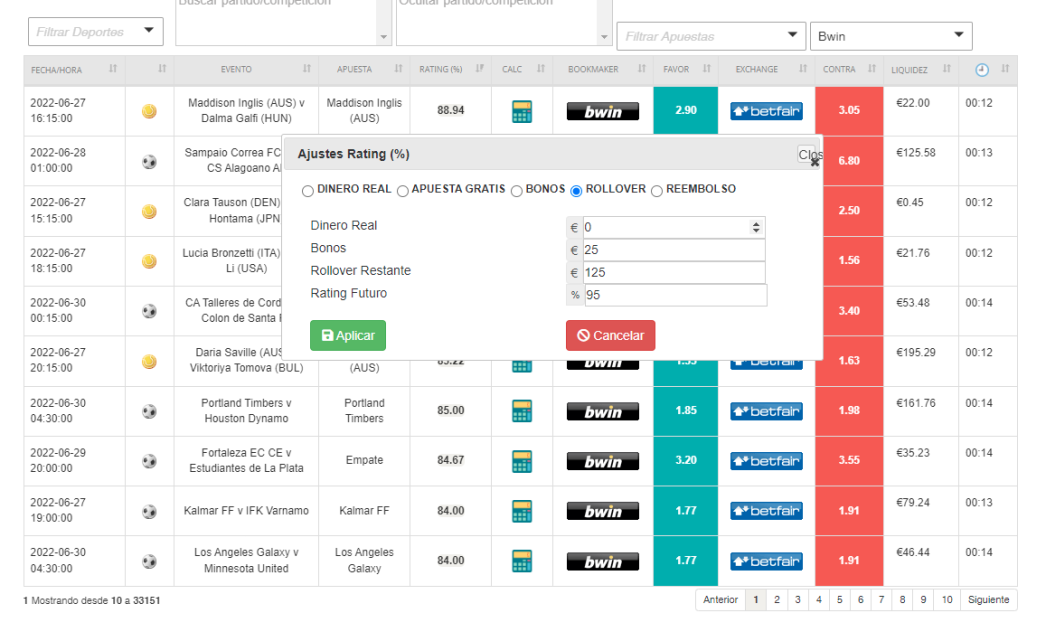Viewport: 1046px width, 632px height.
Task: Select BONOS radio option
Action: (x=516, y=191)
